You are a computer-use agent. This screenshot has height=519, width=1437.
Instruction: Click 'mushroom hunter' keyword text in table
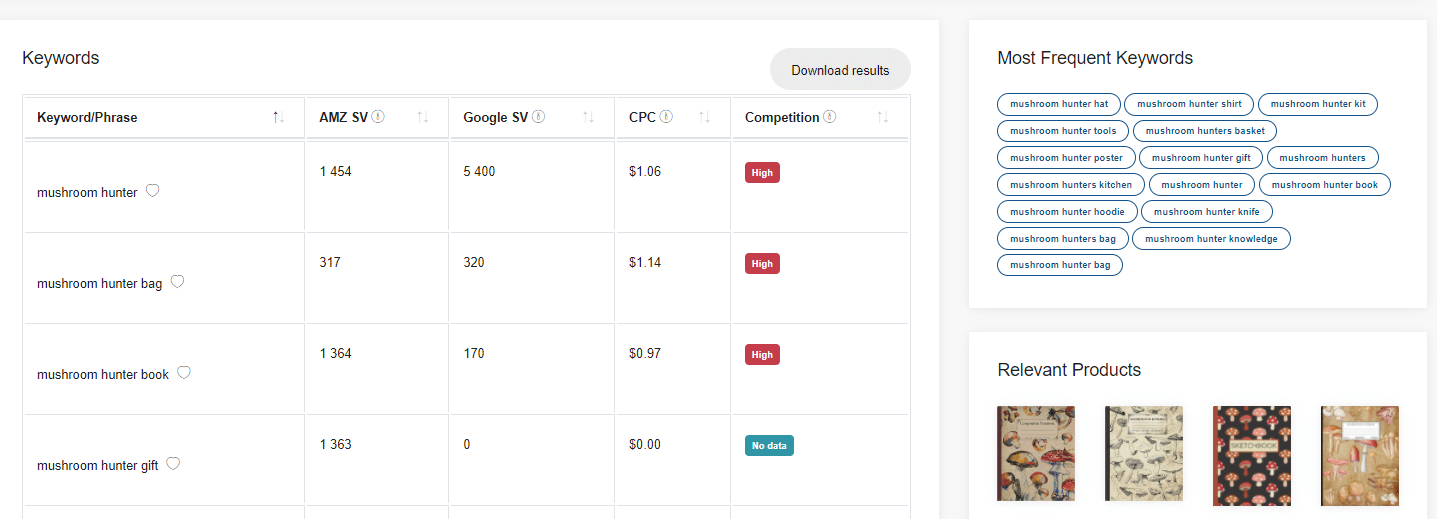click(x=87, y=193)
